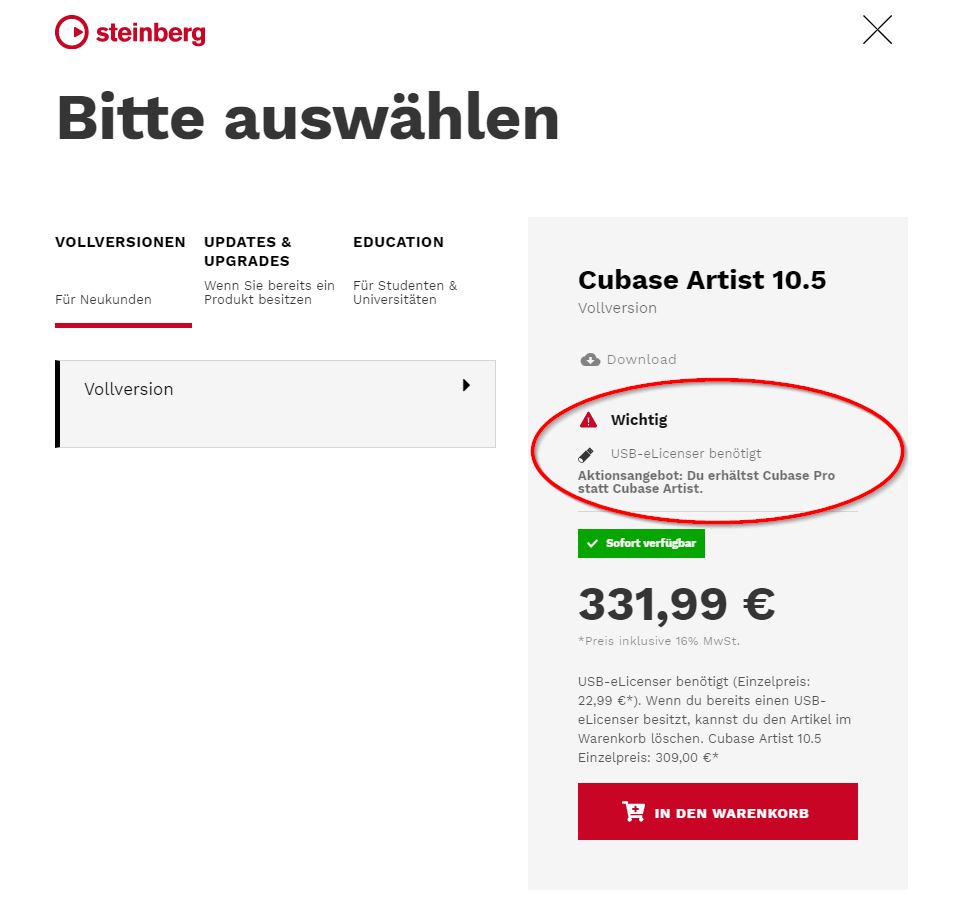
Task: Click the red warning triangle icon
Action: tap(588, 420)
